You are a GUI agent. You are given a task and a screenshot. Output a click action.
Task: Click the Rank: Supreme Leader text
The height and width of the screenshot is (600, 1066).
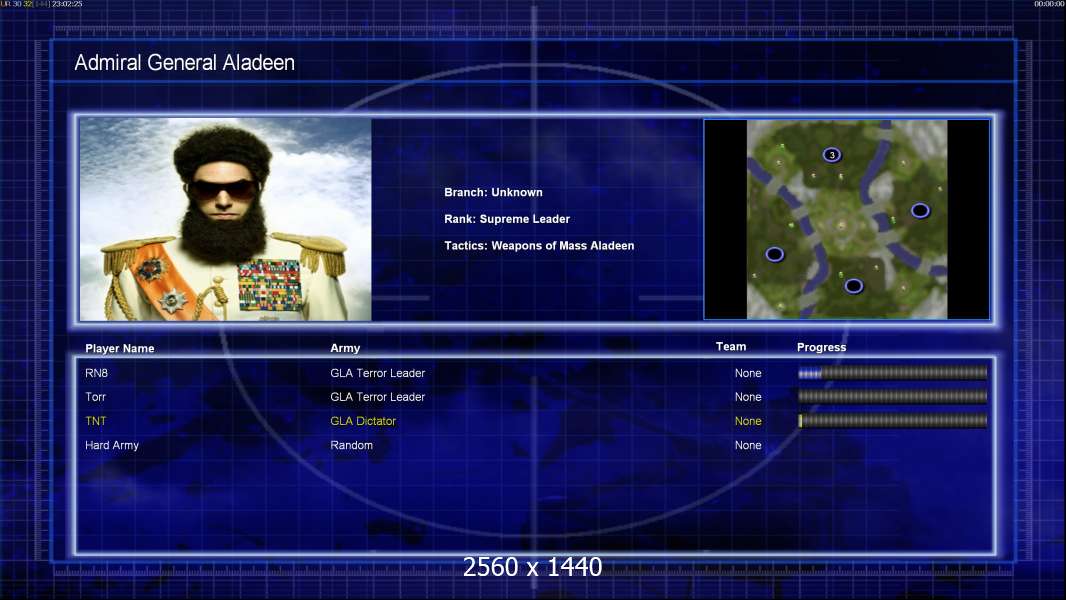click(506, 219)
